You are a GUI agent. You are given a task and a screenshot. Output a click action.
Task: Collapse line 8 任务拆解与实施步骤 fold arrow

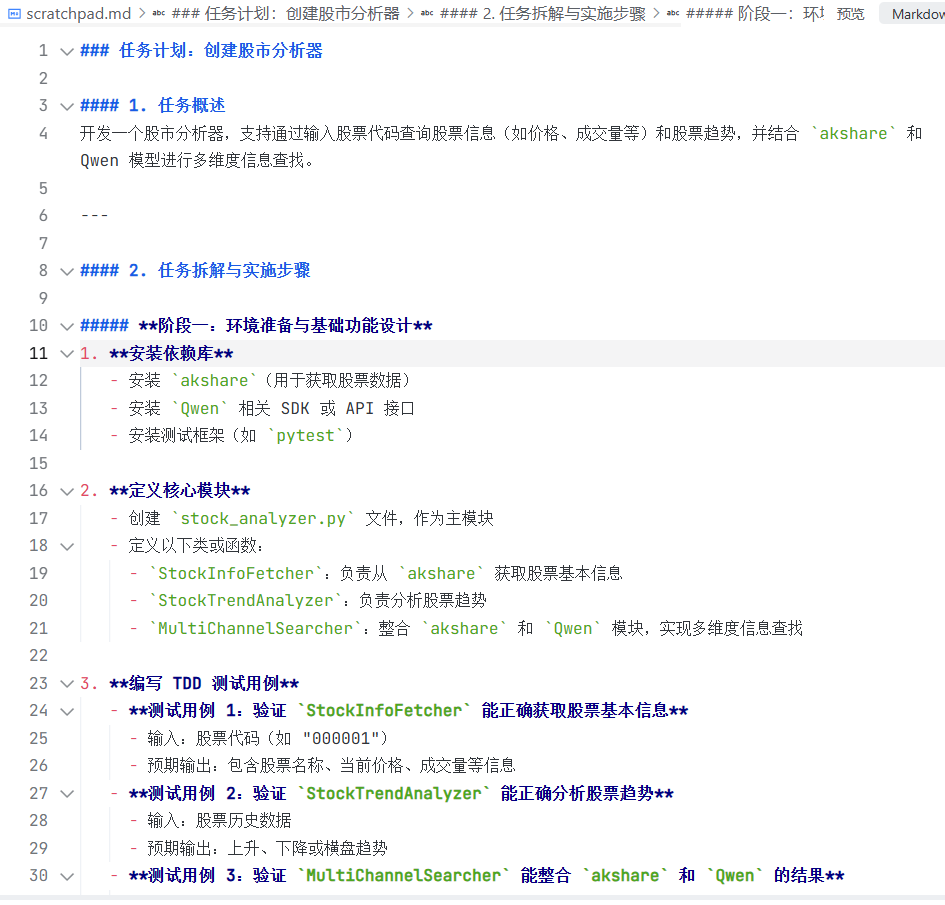pos(67,271)
